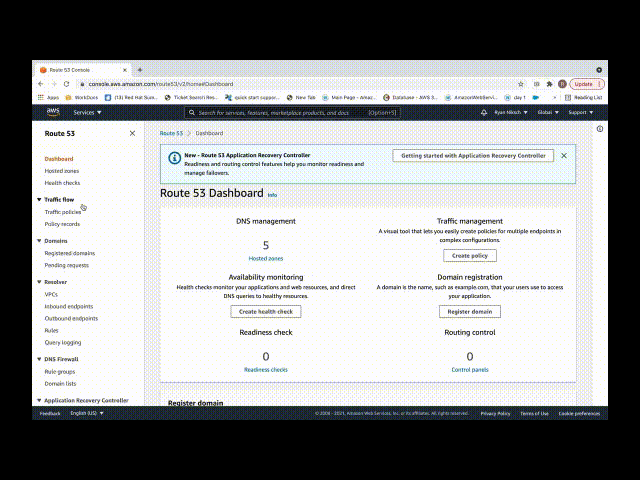640x480 pixels.
Task: Reload the page with refresh icon
Action: click(x=67, y=84)
